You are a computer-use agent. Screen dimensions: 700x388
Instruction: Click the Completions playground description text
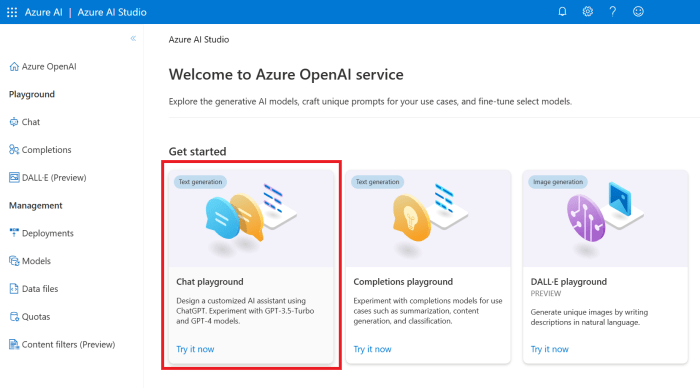tap(428, 311)
